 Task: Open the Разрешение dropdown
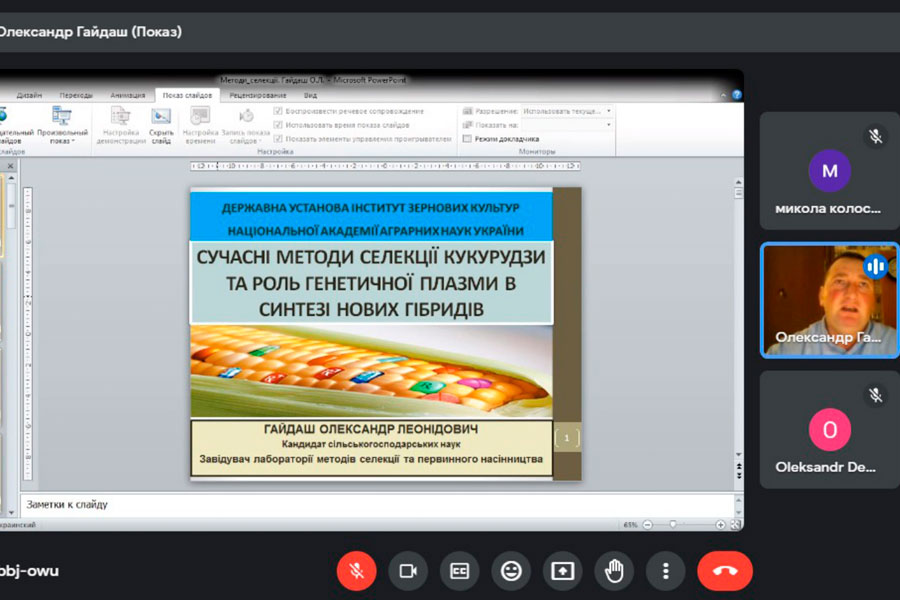point(567,111)
